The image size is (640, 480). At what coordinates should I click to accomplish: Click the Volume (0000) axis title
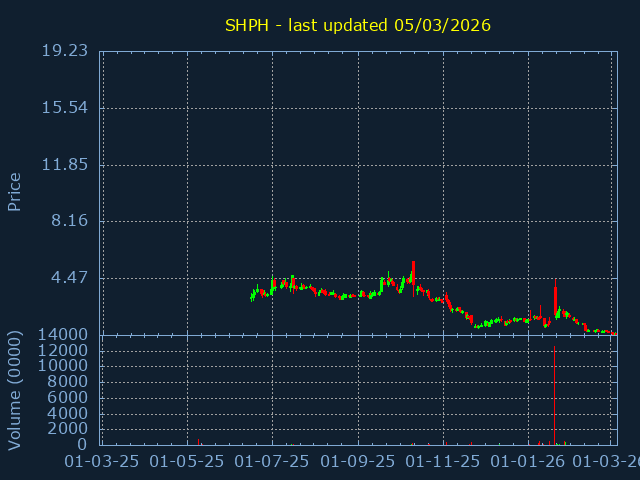click(15, 389)
